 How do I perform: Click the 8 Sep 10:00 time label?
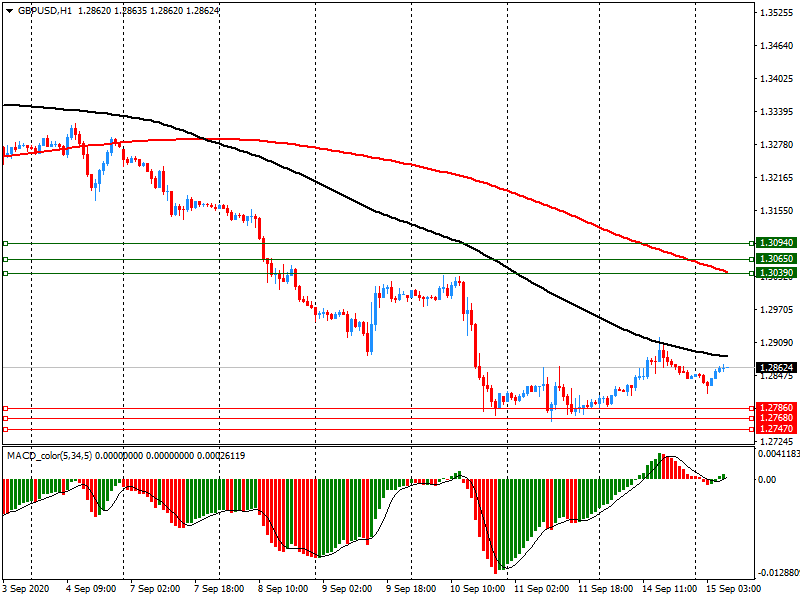pos(283,589)
